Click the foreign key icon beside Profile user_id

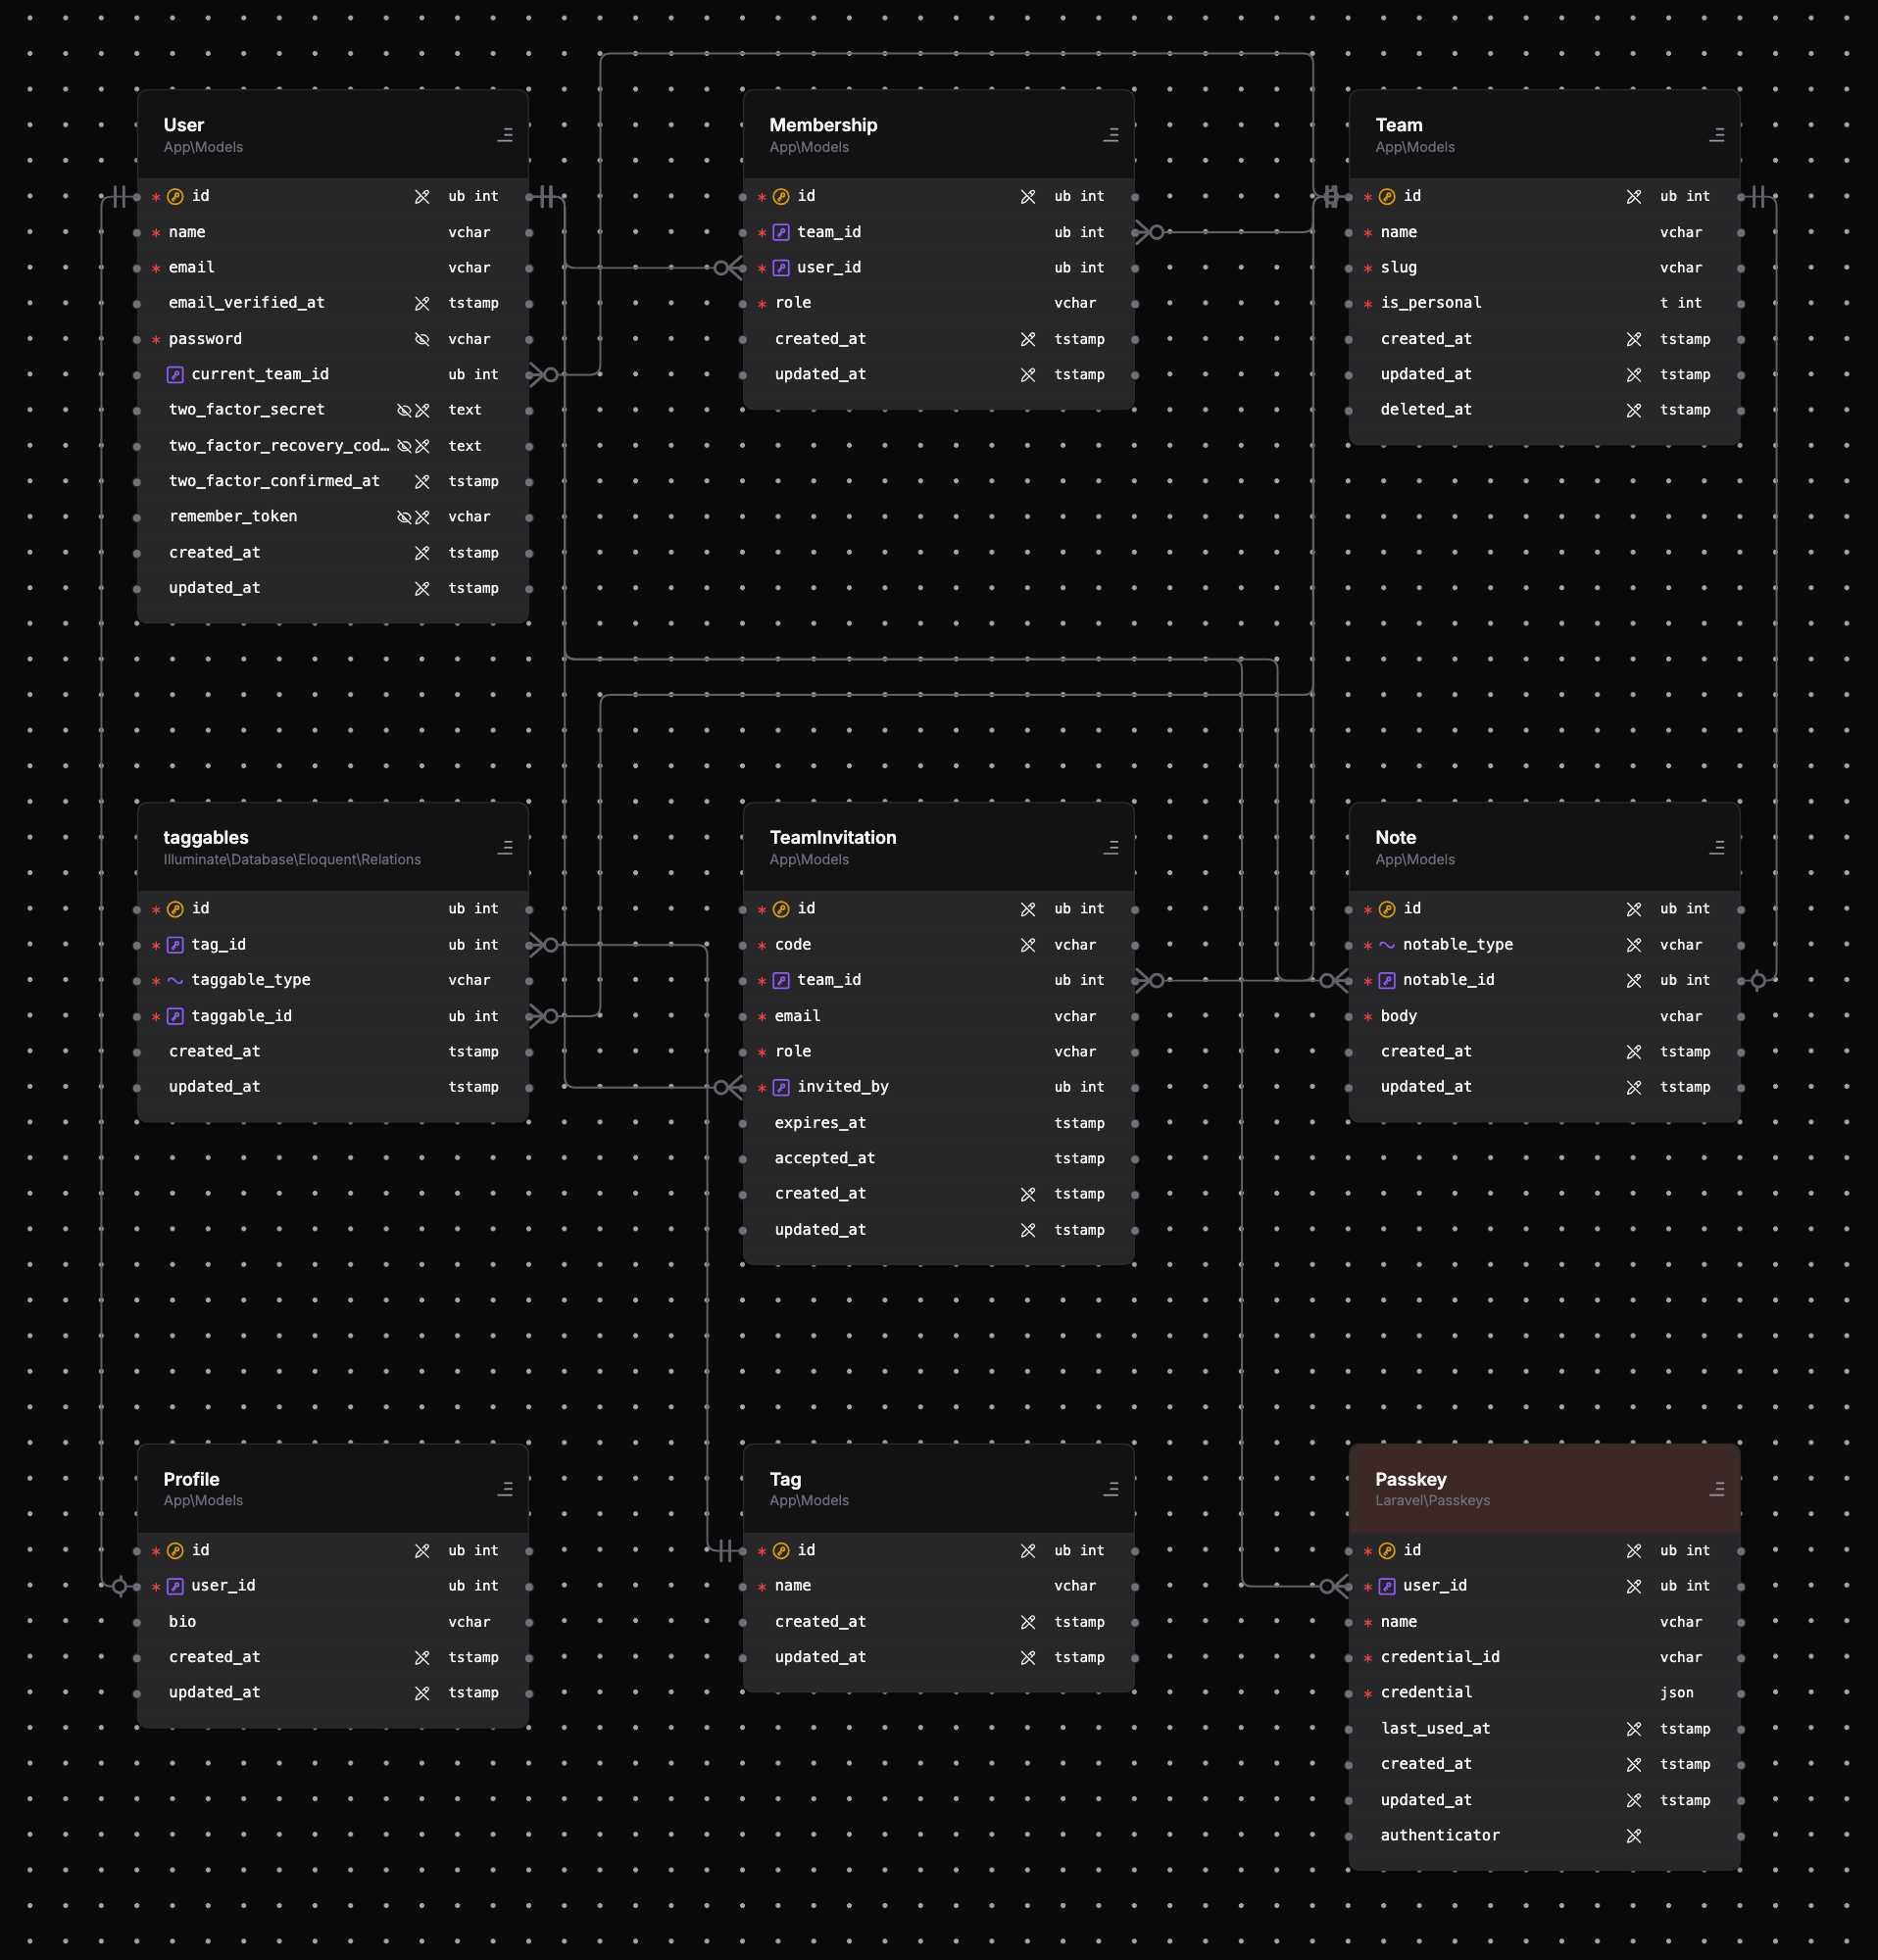point(175,1587)
